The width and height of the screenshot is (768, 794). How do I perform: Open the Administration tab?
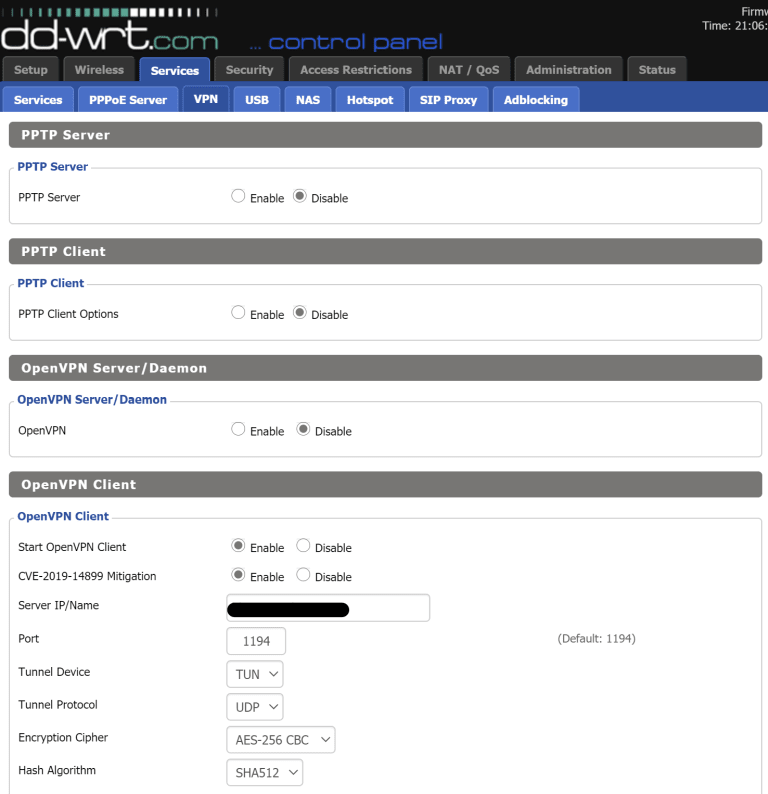pos(569,69)
